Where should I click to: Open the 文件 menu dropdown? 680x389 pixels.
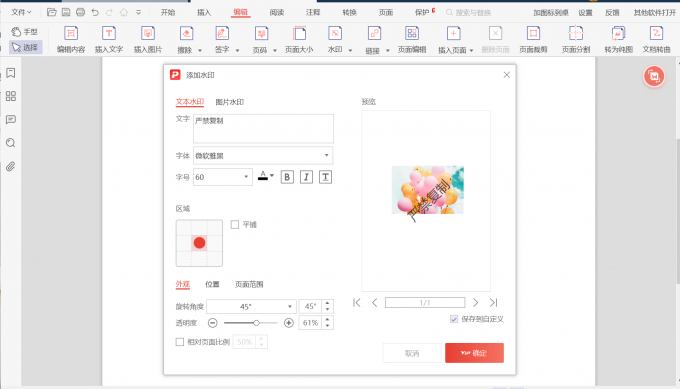(21, 12)
